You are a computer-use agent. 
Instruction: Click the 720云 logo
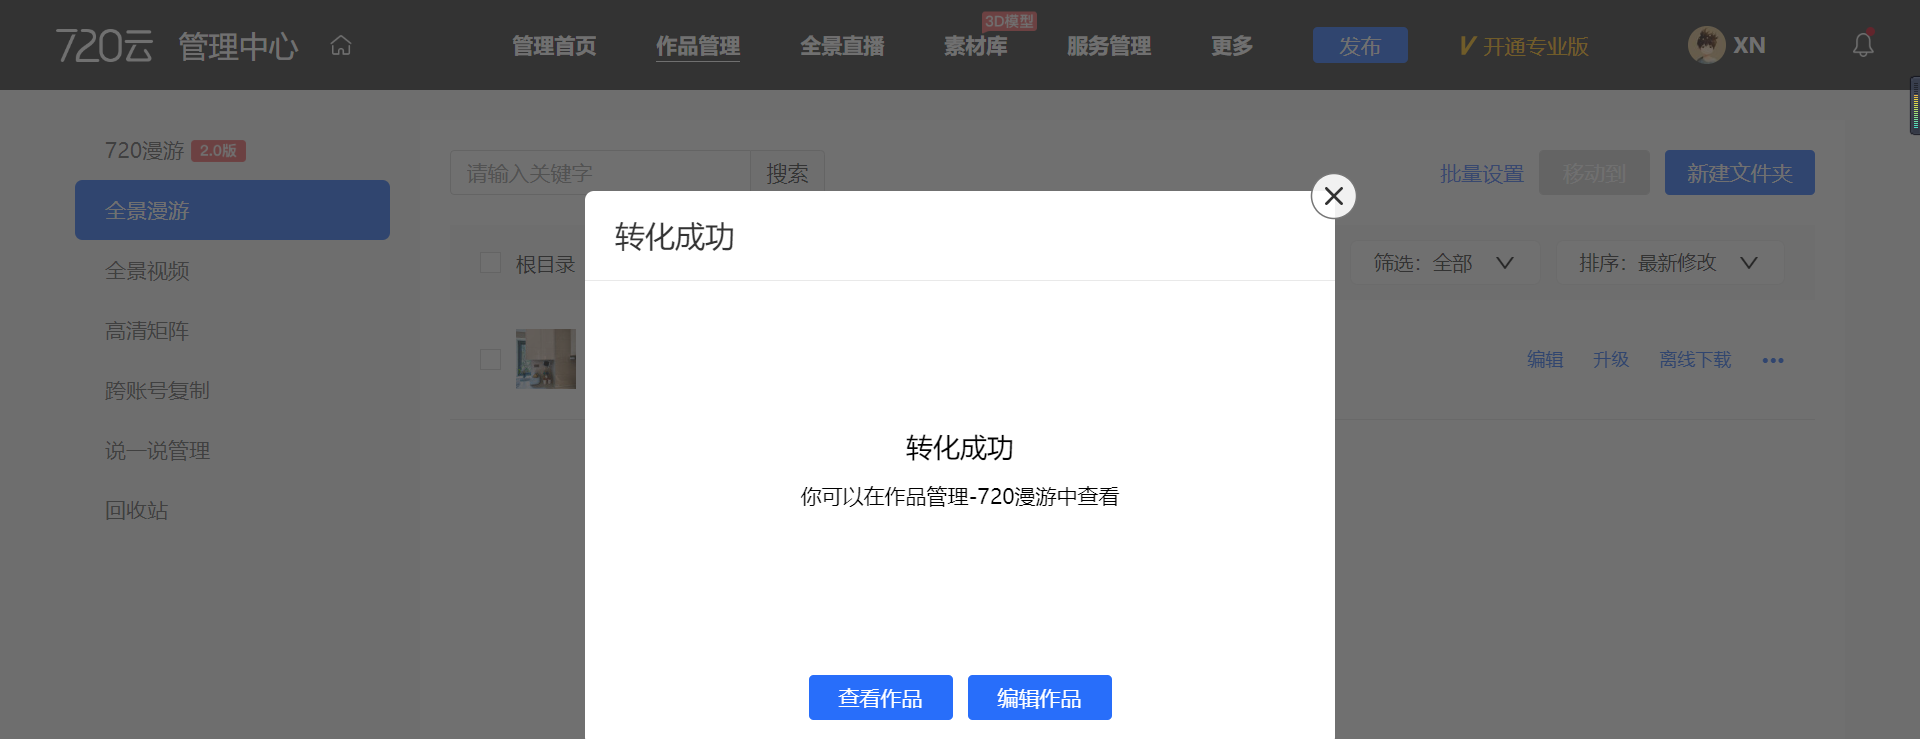(104, 46)
